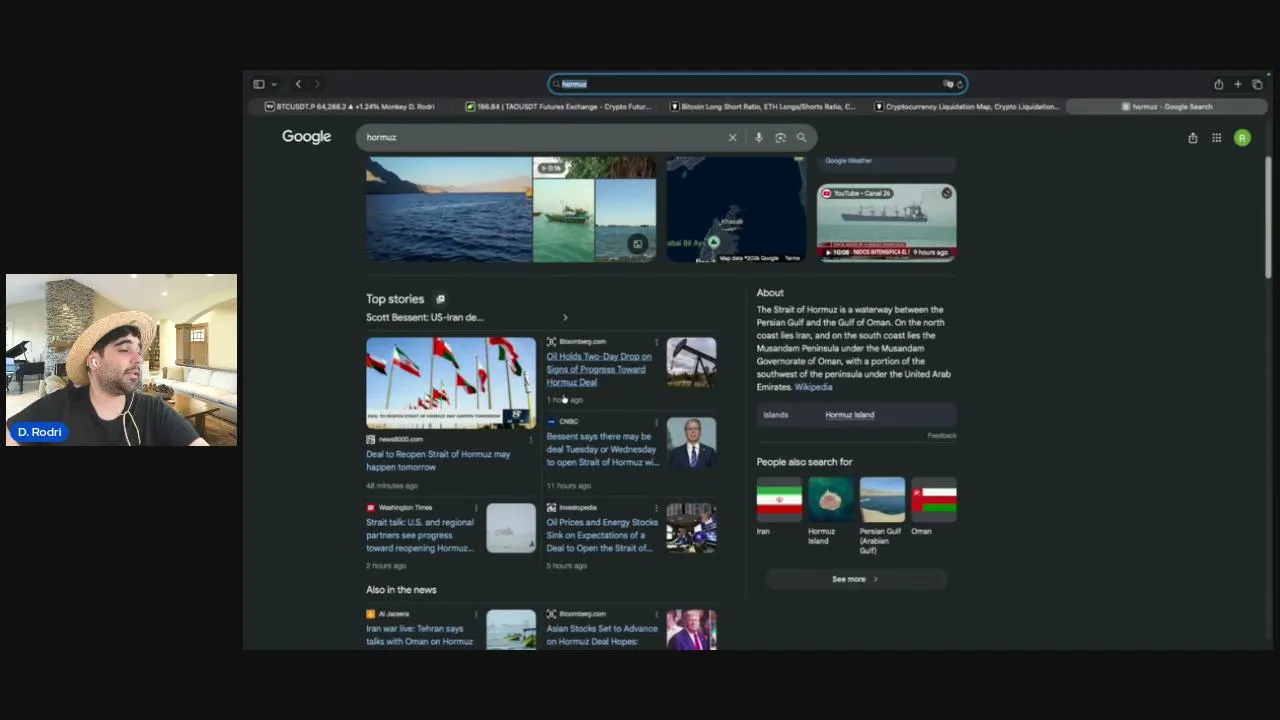Switch to the BTCUSDT.P tab

(350, 107)
